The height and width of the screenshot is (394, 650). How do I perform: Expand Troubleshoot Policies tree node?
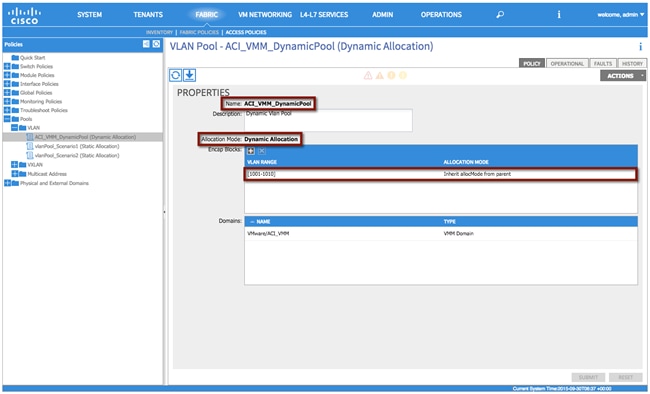click(7, 110)
